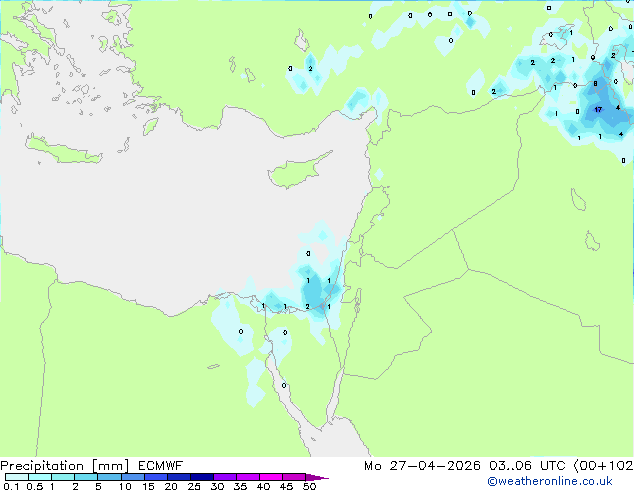Click the 'Mo 27-04-2026' date text
The height and width of the screenshot is (490, 634).
coord(422,466)
